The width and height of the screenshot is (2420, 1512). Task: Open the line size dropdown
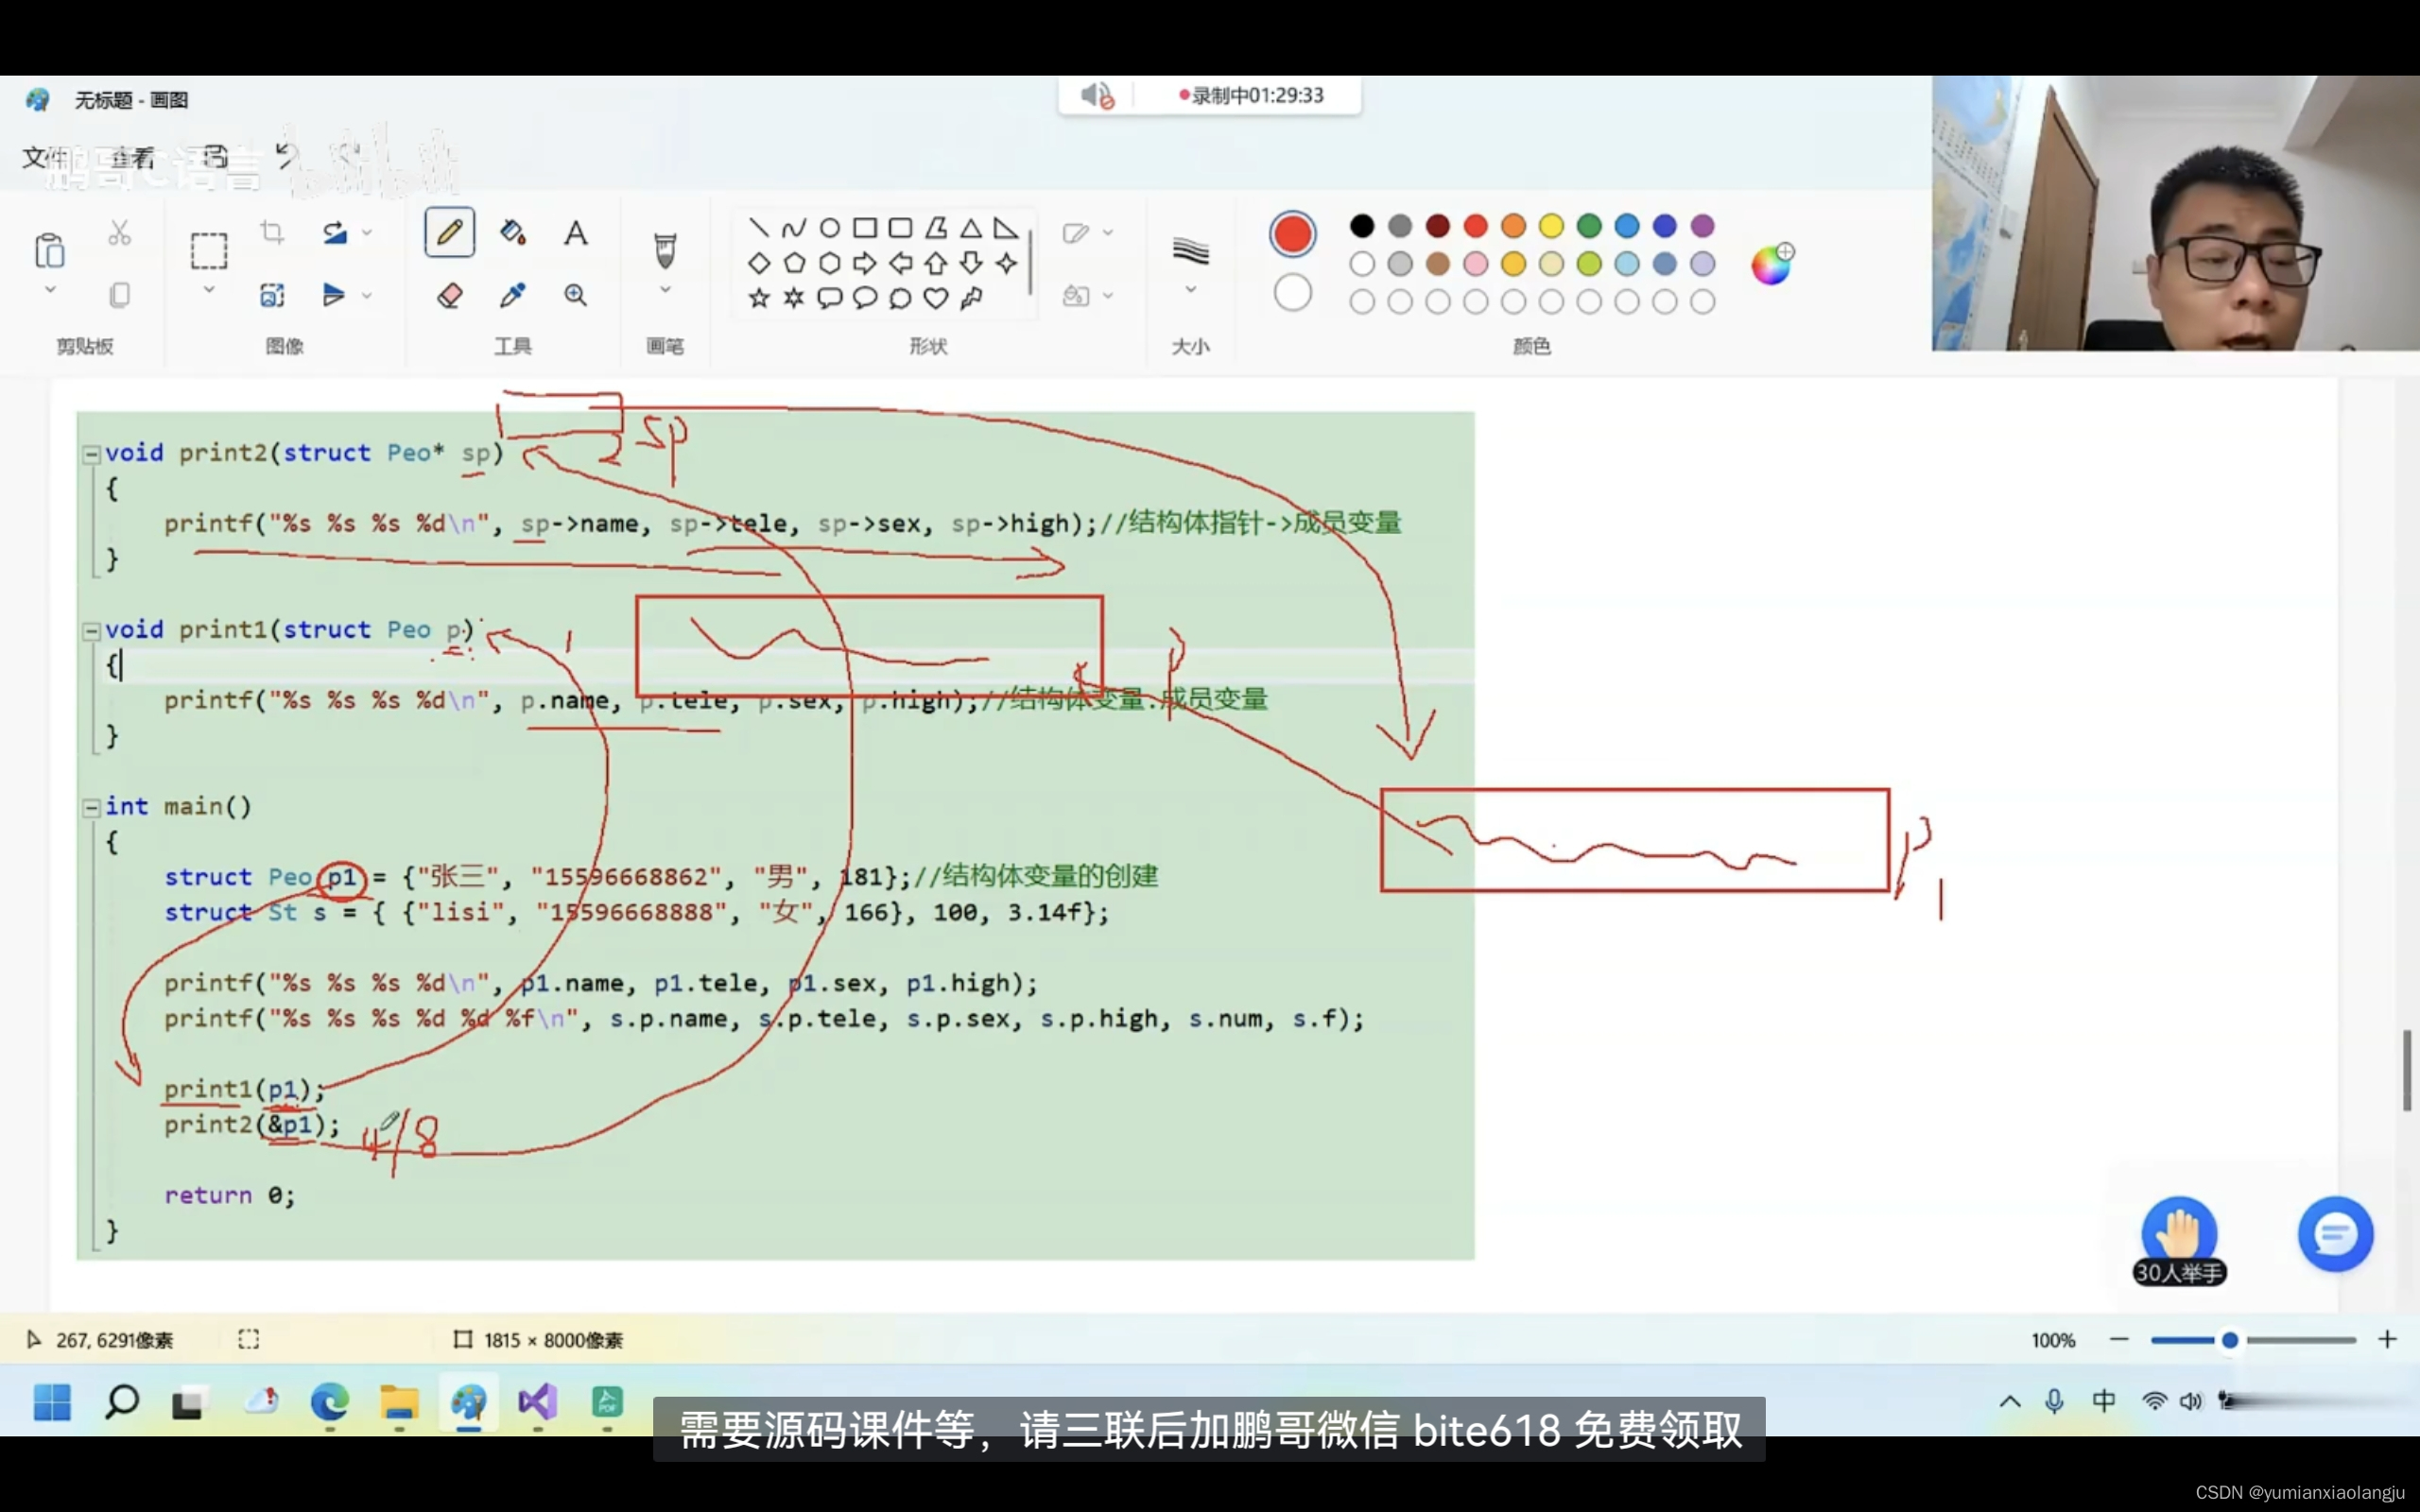1190,290
